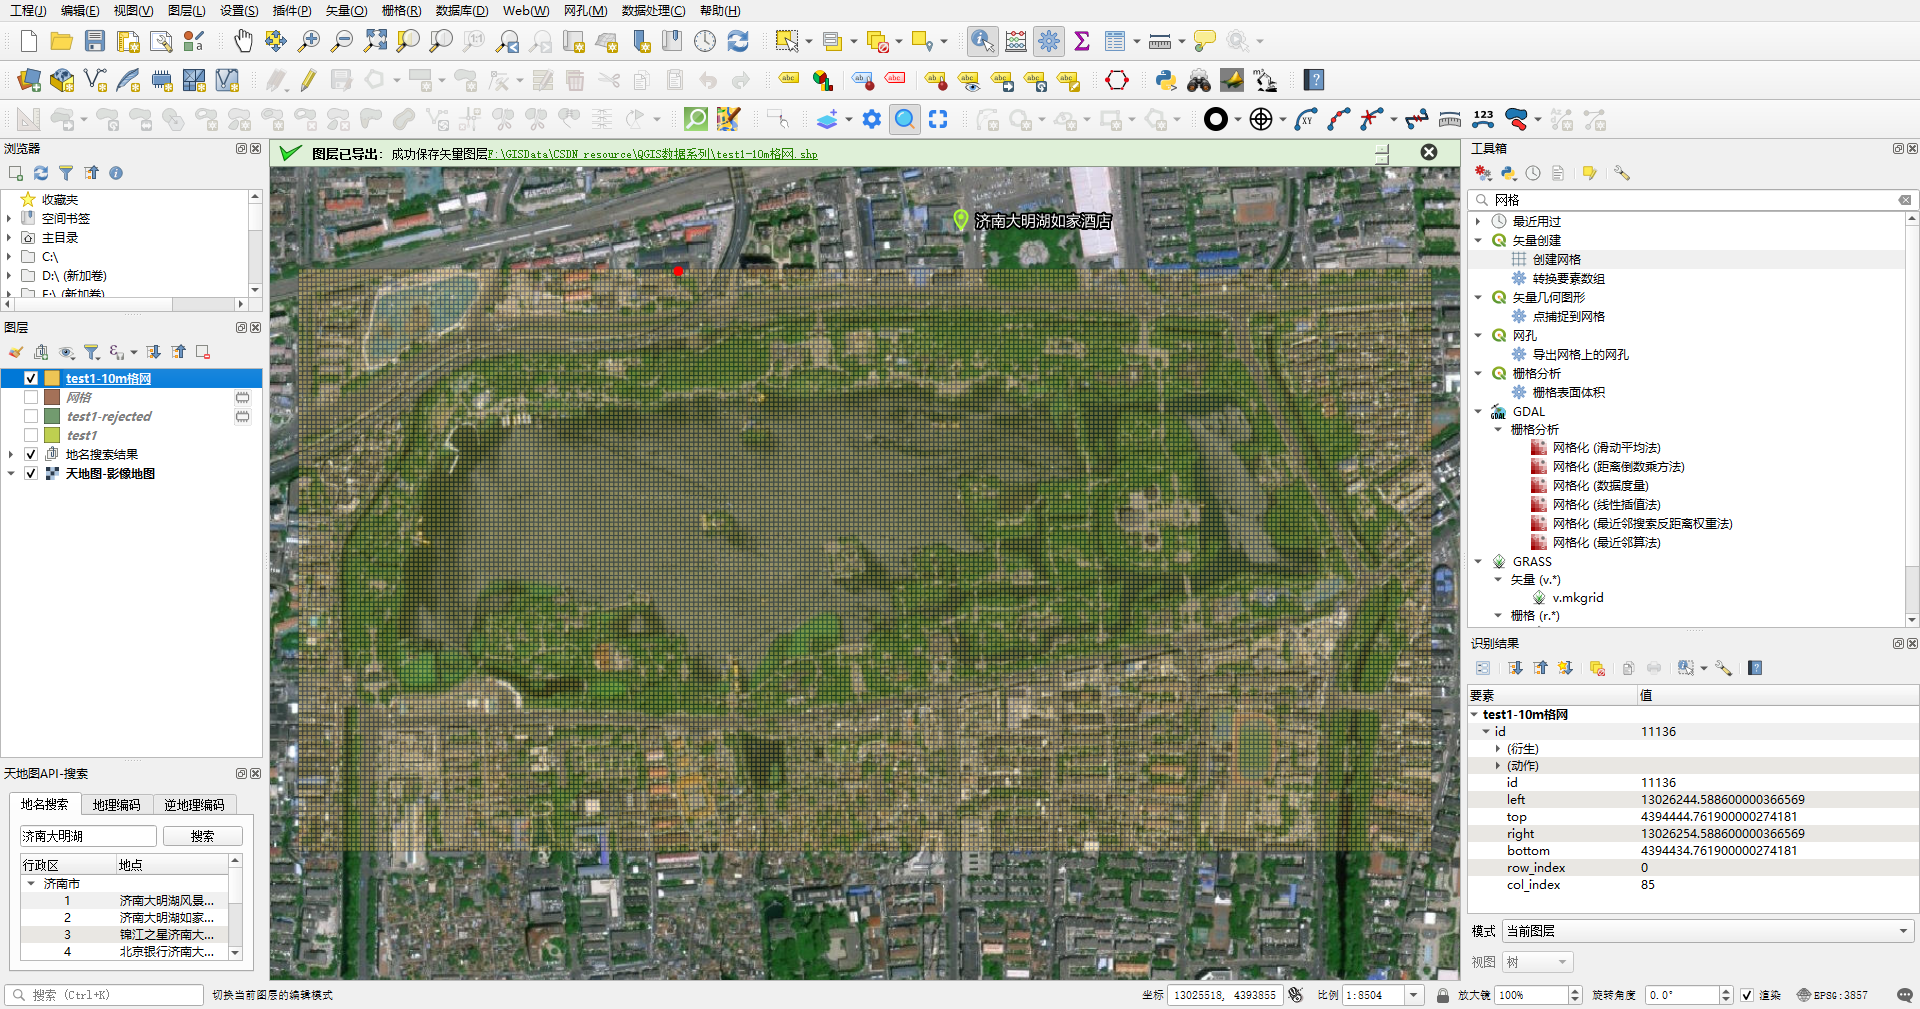Activate the Zoom Out magnifier tool
This screenshot has width=1920, height=1009.
click(x=342, y=41)
